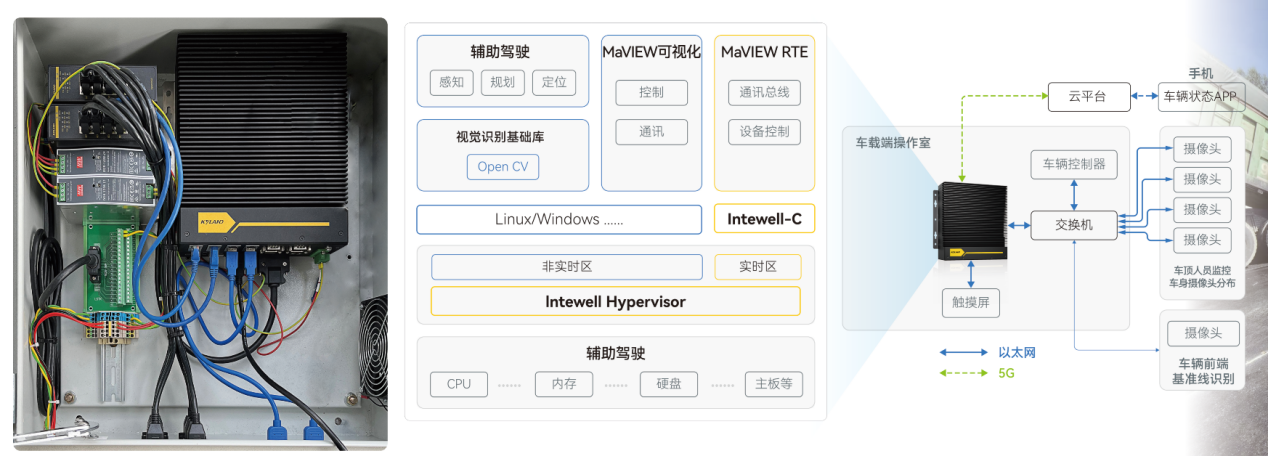Click the green dashed 5G legend arrow
Viewport: 1268px width, 456px height.
tap(964, 373)
